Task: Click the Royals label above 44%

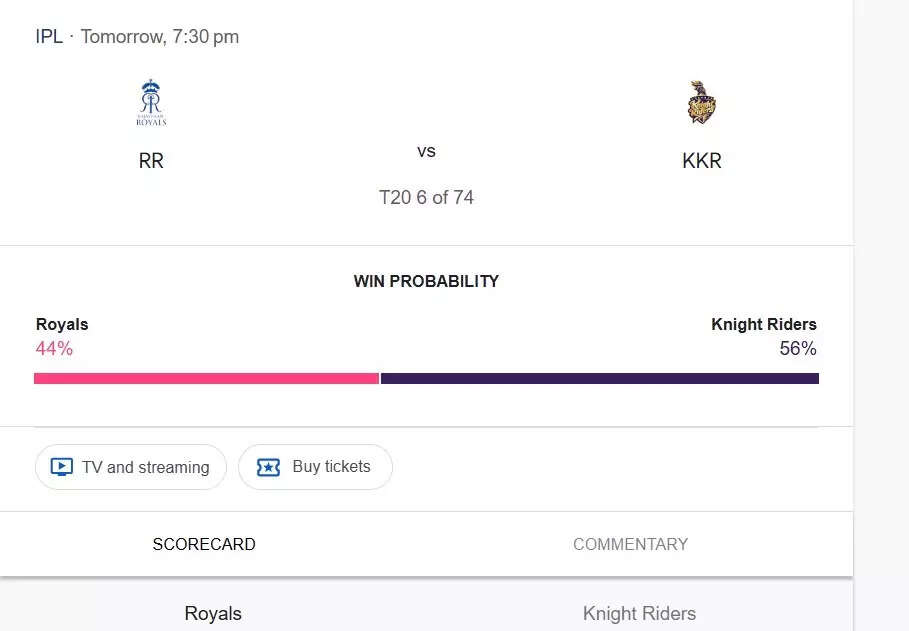Action: (x=62, y=324)
